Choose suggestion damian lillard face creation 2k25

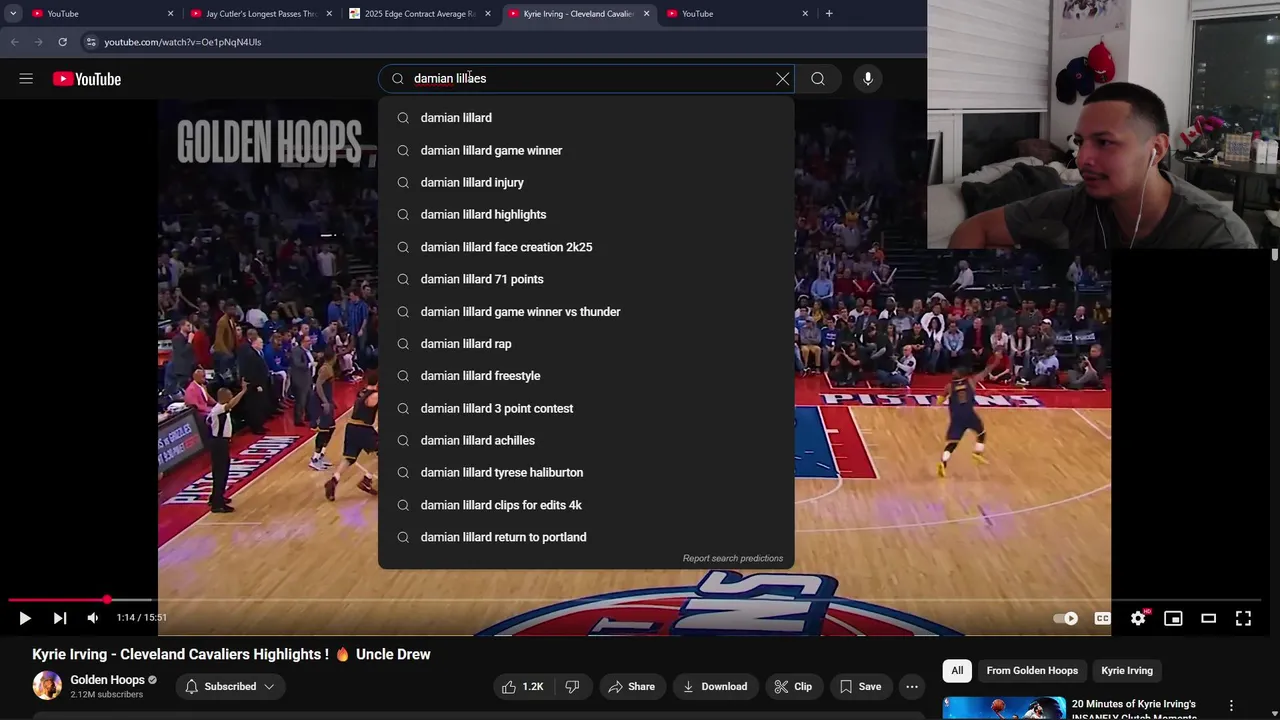click(586, 247)
